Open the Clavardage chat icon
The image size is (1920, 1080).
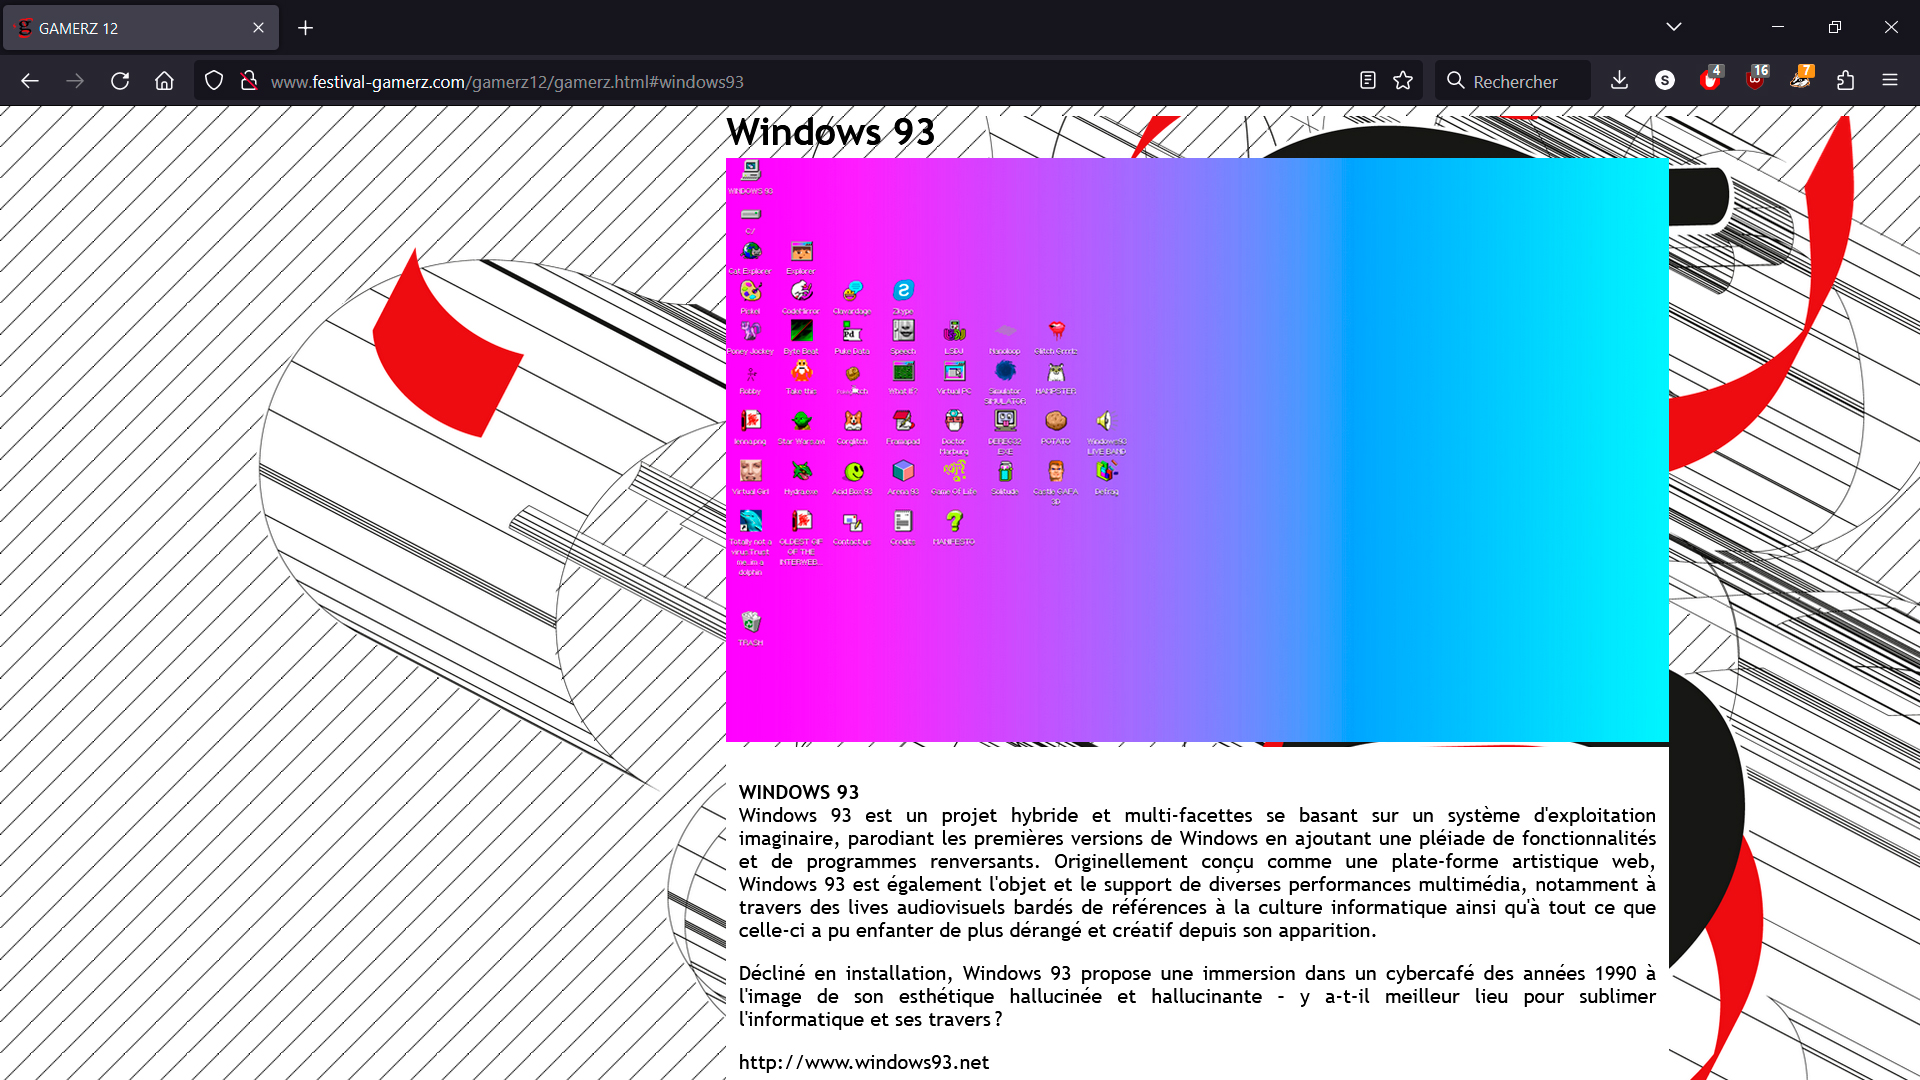[853, 292]
